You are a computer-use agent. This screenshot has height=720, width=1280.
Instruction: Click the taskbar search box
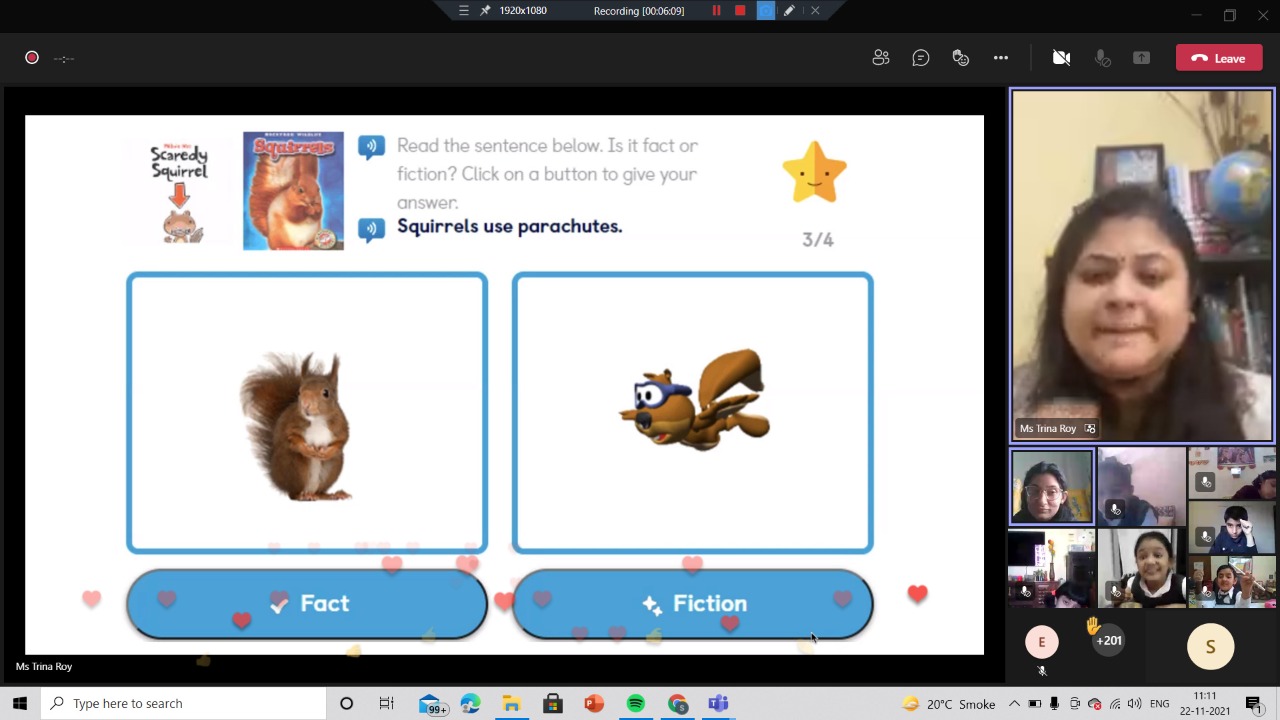pyautogui.click(x=183, y=703)
